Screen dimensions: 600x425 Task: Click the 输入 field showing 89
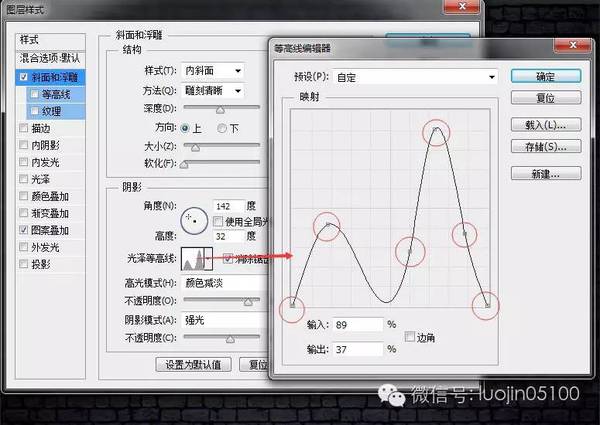point(358,325)
